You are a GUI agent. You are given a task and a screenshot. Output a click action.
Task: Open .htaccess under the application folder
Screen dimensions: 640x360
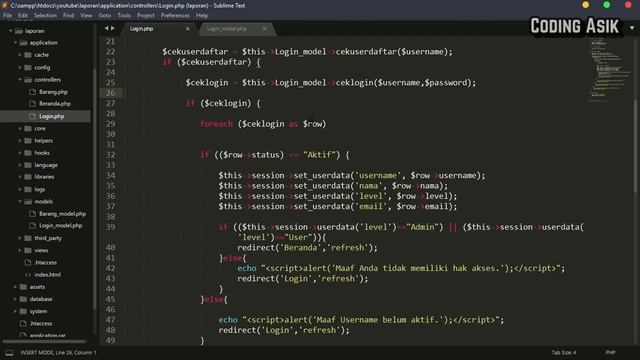coord(46,262)
